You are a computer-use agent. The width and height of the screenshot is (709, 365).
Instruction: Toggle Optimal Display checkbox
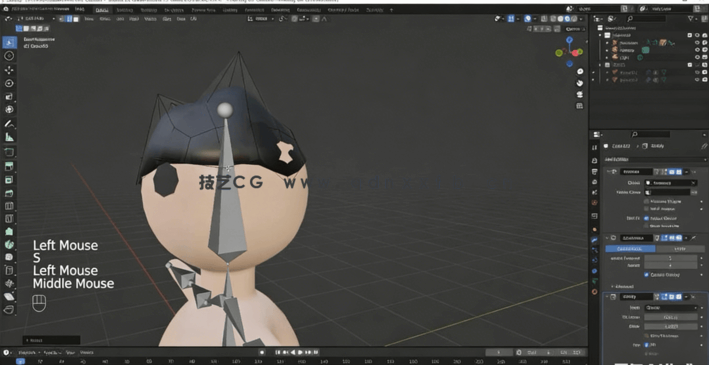pos(647,275)
